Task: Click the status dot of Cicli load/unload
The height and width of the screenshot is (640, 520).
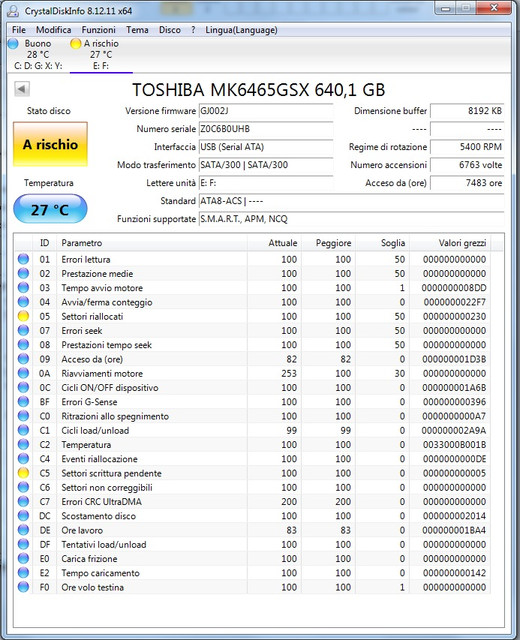Action: [x=24, y=430]
